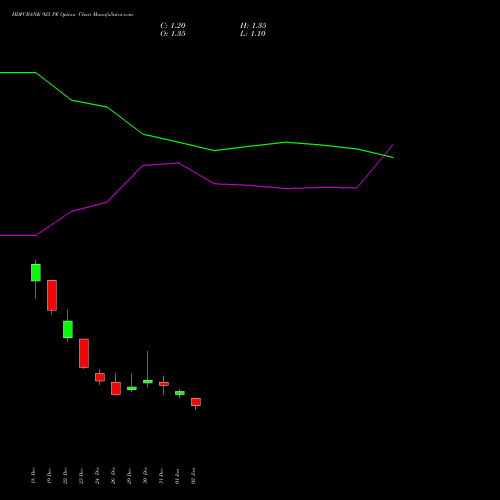This screenshot has width=500, height=500.
Task: Click the 26 Dec date label
Action: pyautogui.click(x=113, y=476)
